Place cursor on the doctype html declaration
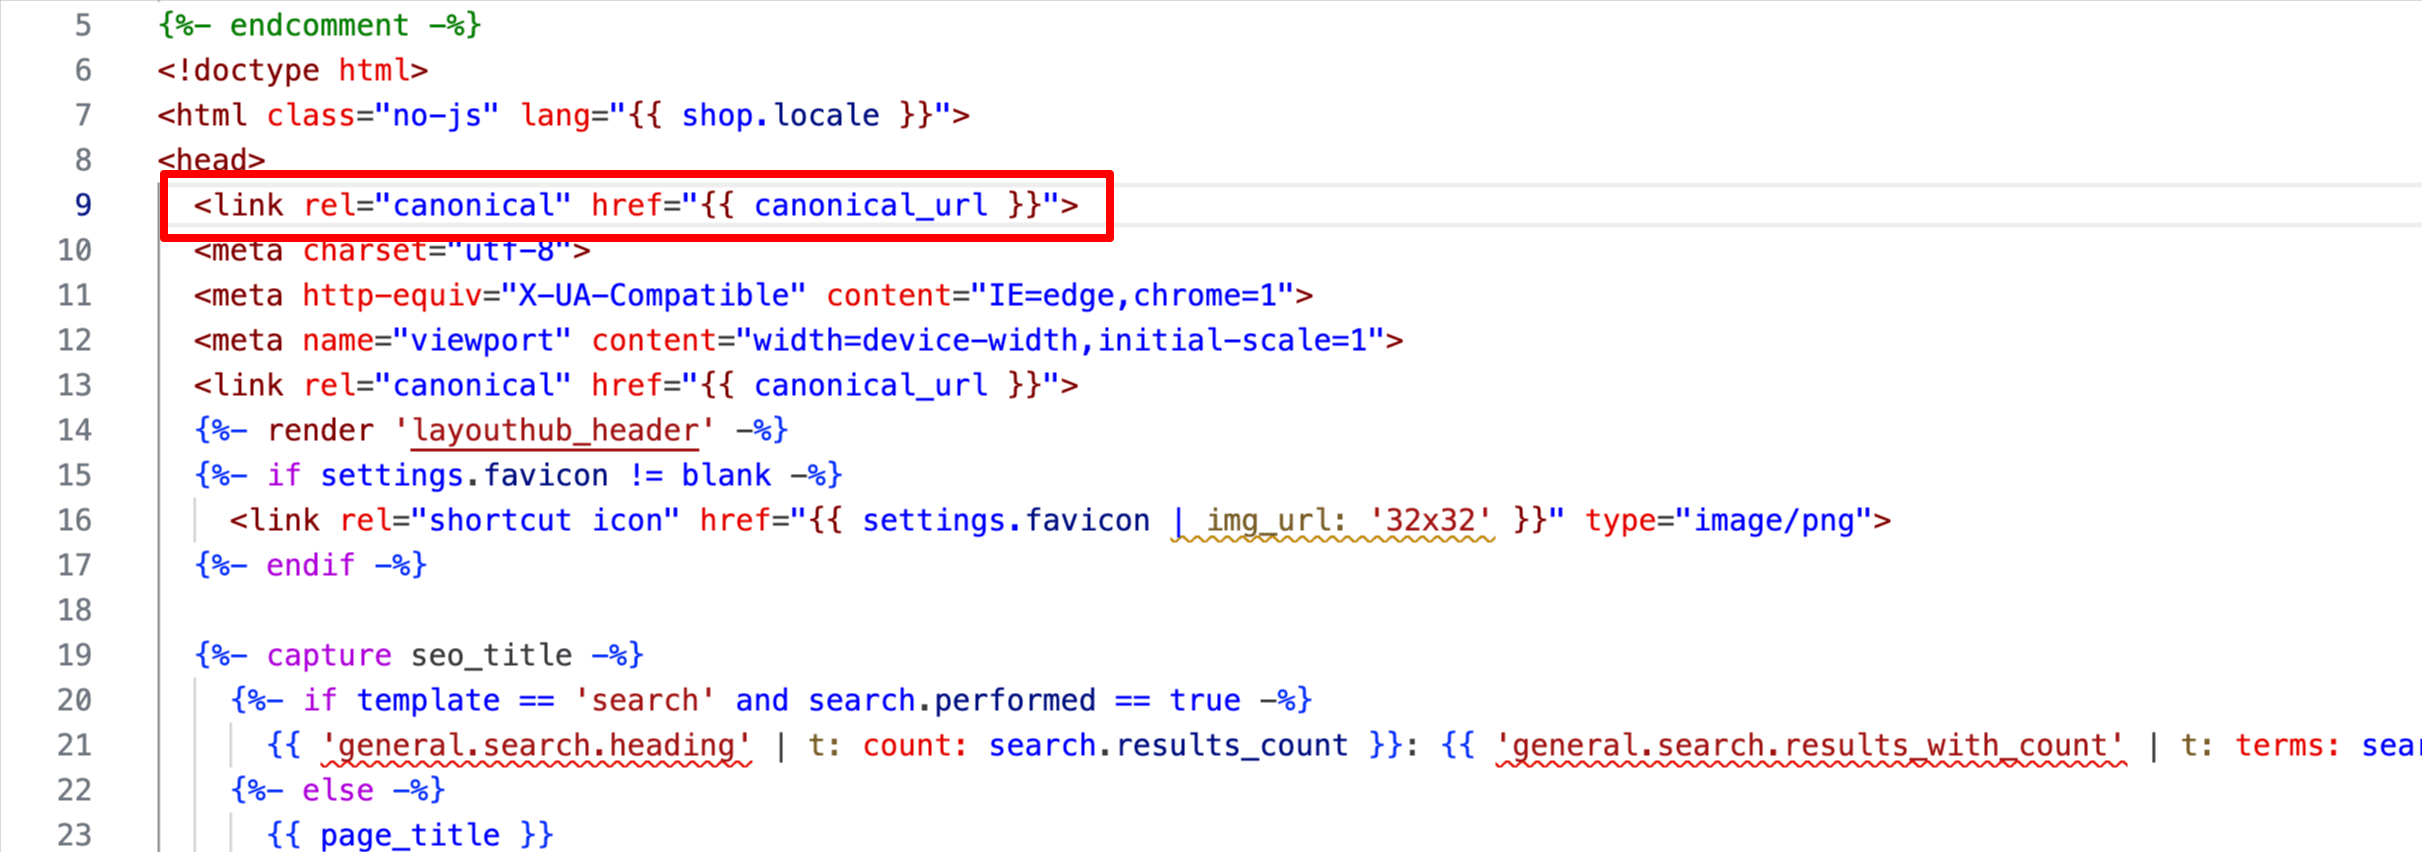Image resolution: width=2422 pixels, height=852 pixels. click(292, 71)
